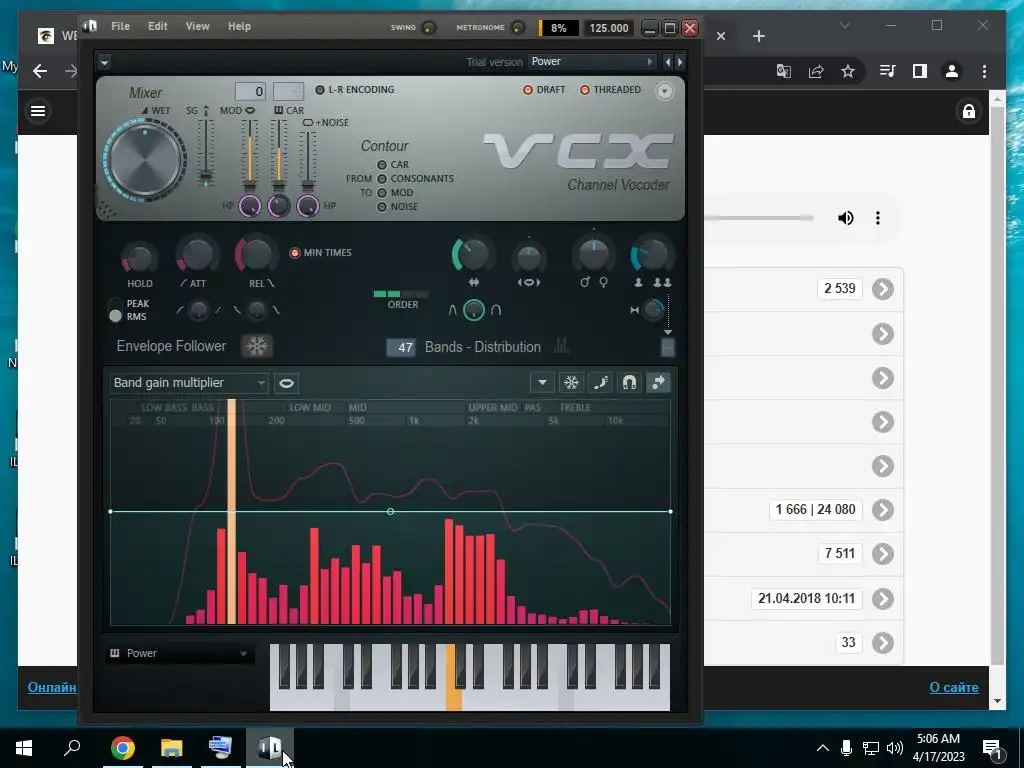Click the green band shape knob
Viewport: 1024px width, 768px height.
click(x=473, y=310)
